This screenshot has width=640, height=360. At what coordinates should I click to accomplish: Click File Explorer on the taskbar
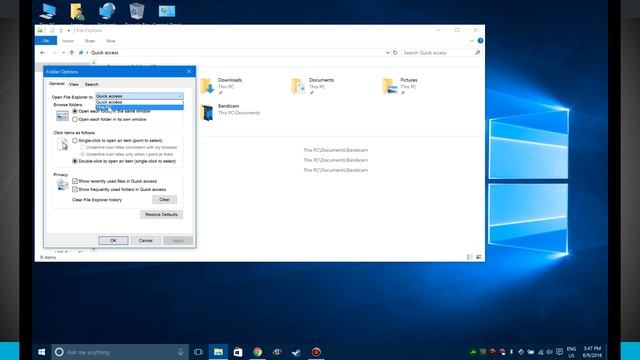pos(218,352)
